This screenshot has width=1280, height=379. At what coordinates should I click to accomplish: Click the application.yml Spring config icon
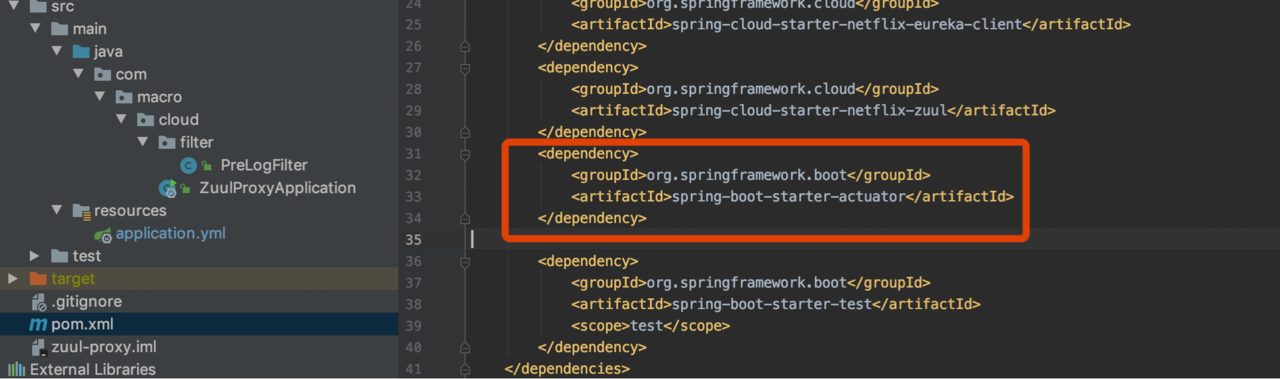[x=103, y=234]
